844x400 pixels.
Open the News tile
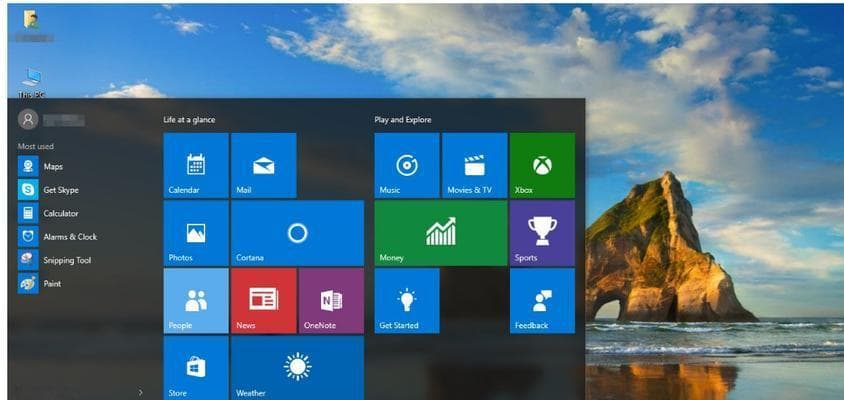click(x=264, y=301)
